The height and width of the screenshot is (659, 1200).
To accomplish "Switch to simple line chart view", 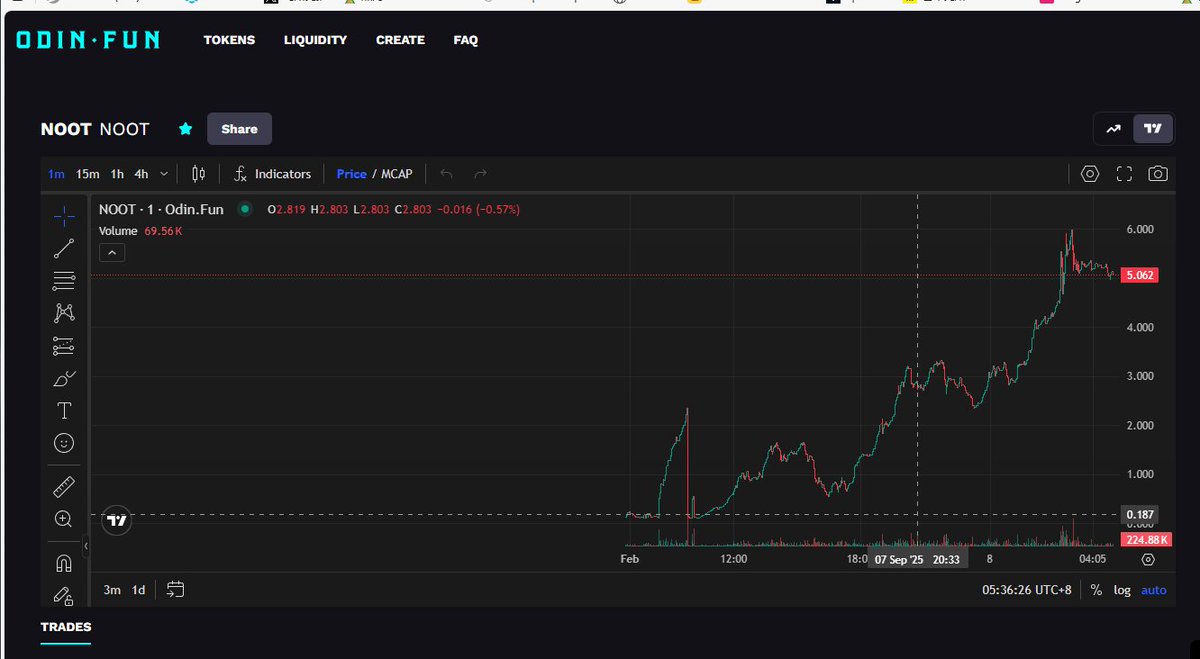I will (1113, 128).
